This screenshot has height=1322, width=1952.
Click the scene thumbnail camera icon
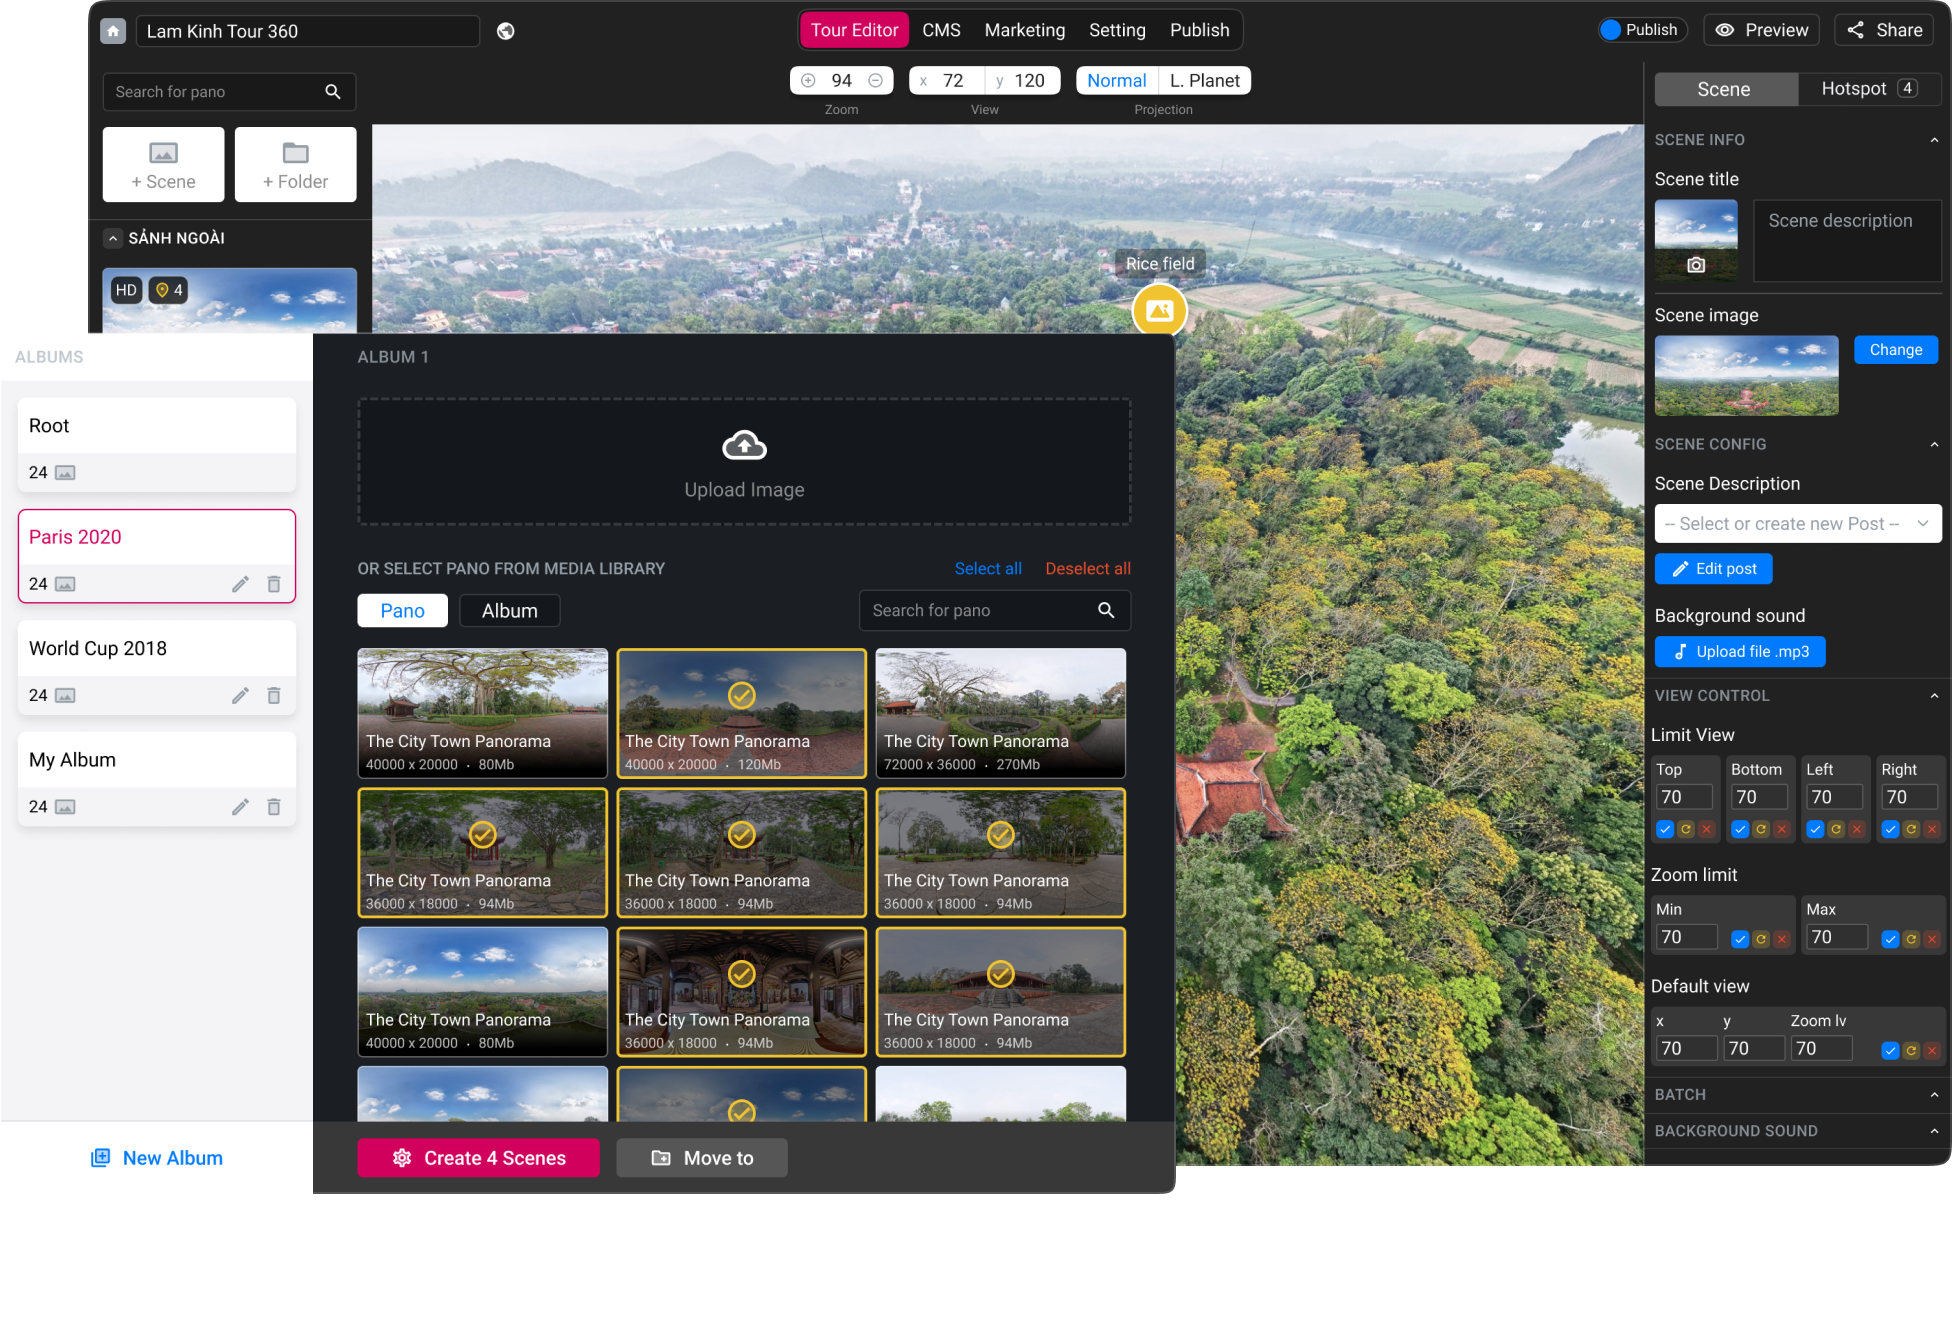[x=1697, y=263]
